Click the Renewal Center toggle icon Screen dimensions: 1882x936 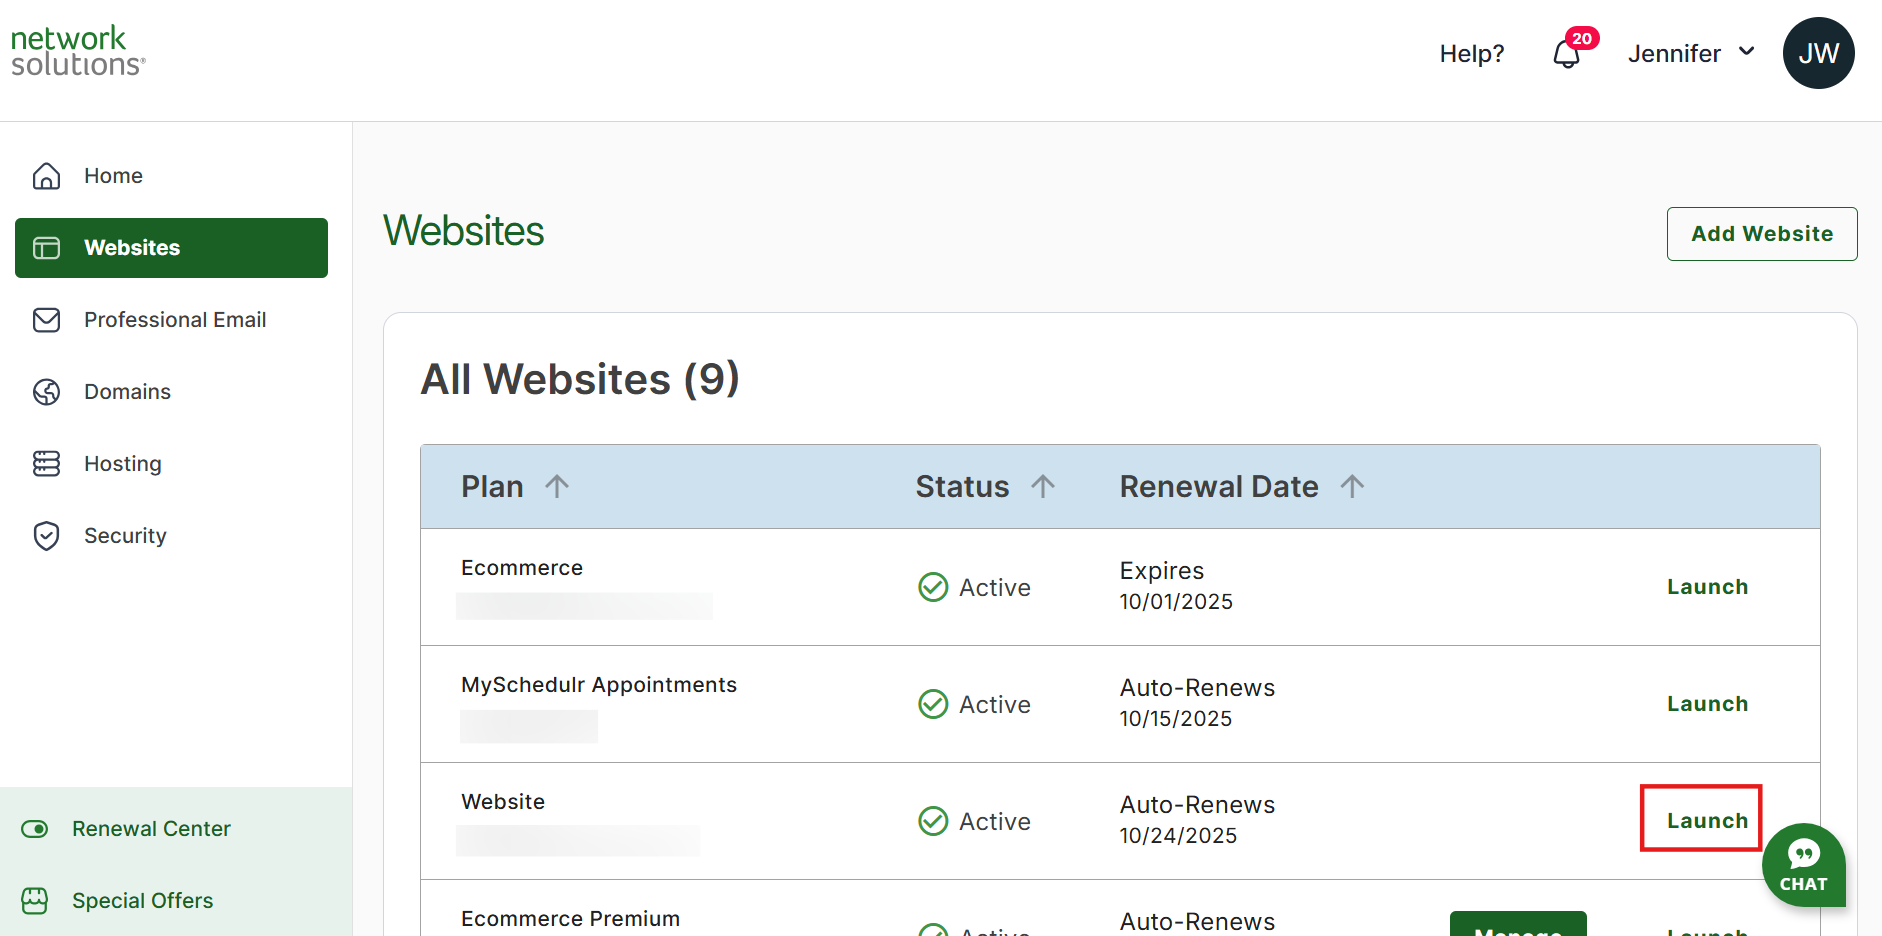point(35,829)
